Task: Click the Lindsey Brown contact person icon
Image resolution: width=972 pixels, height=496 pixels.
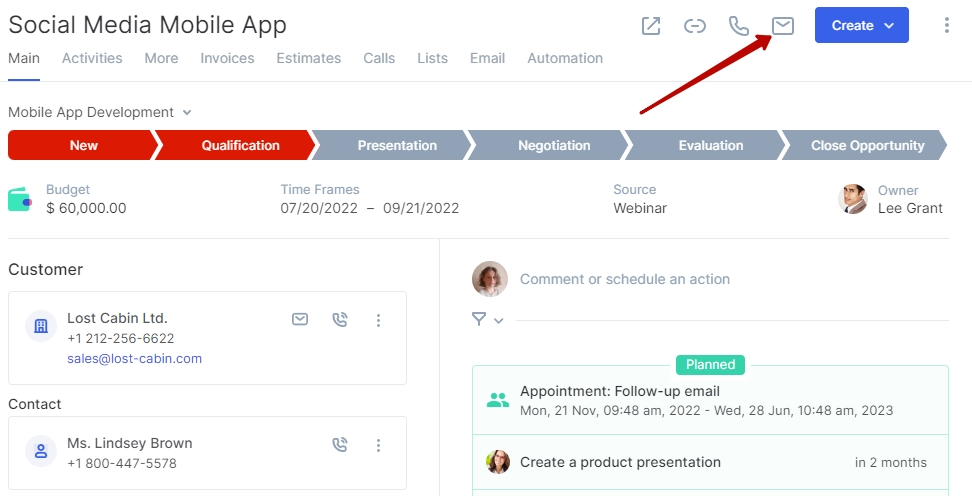Action: pos(41,451)
